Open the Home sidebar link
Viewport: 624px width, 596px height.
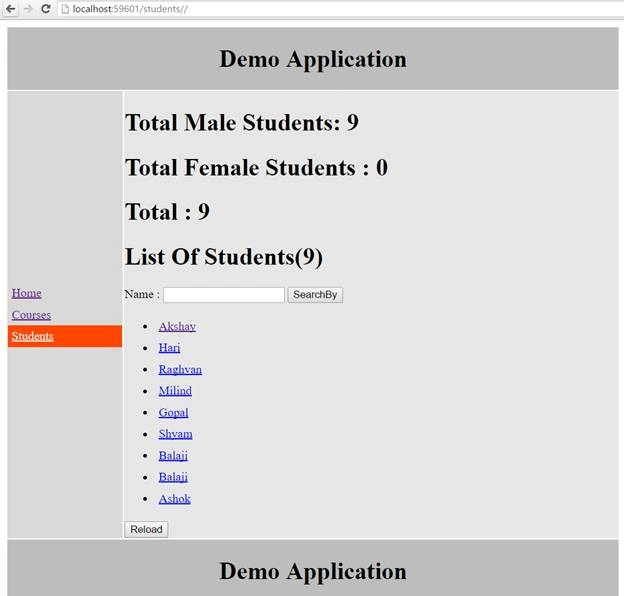click(27, 293)
